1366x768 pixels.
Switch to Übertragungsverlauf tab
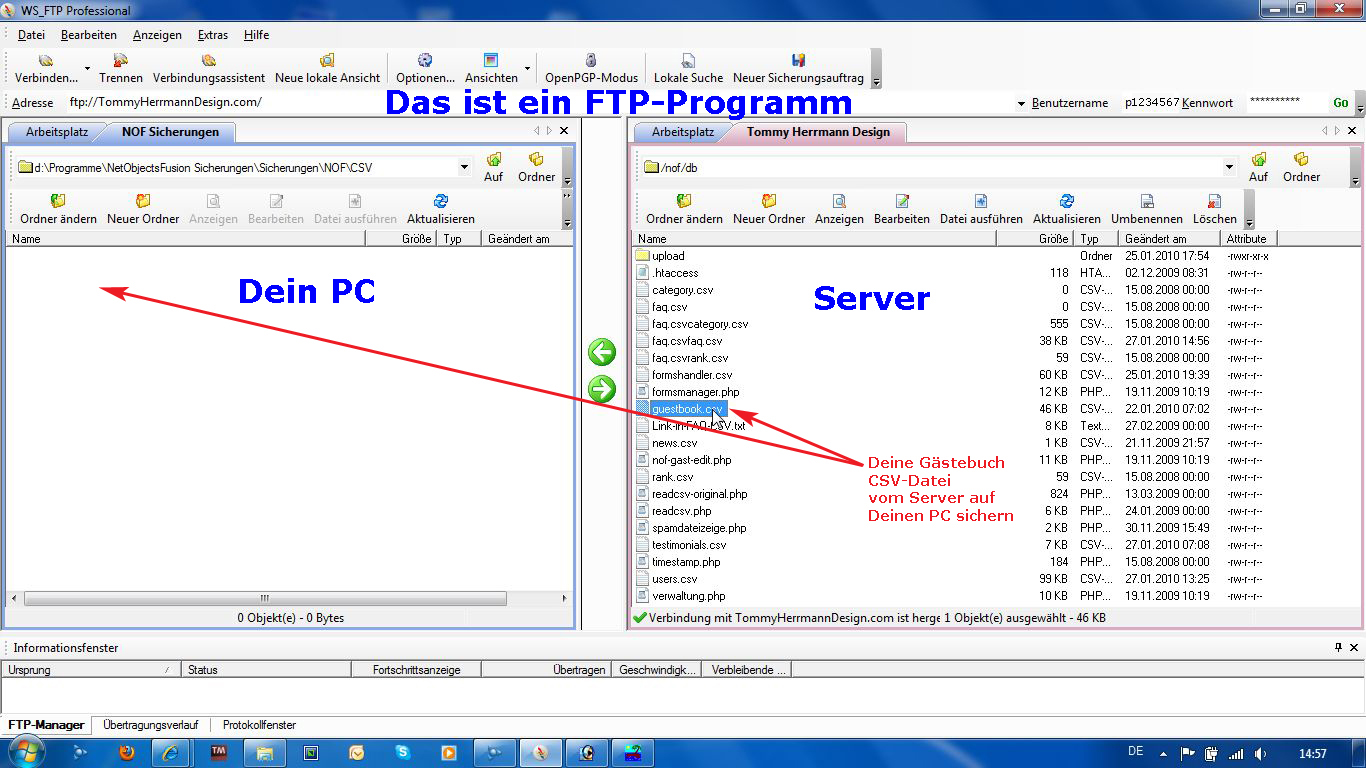click(150, 725)
